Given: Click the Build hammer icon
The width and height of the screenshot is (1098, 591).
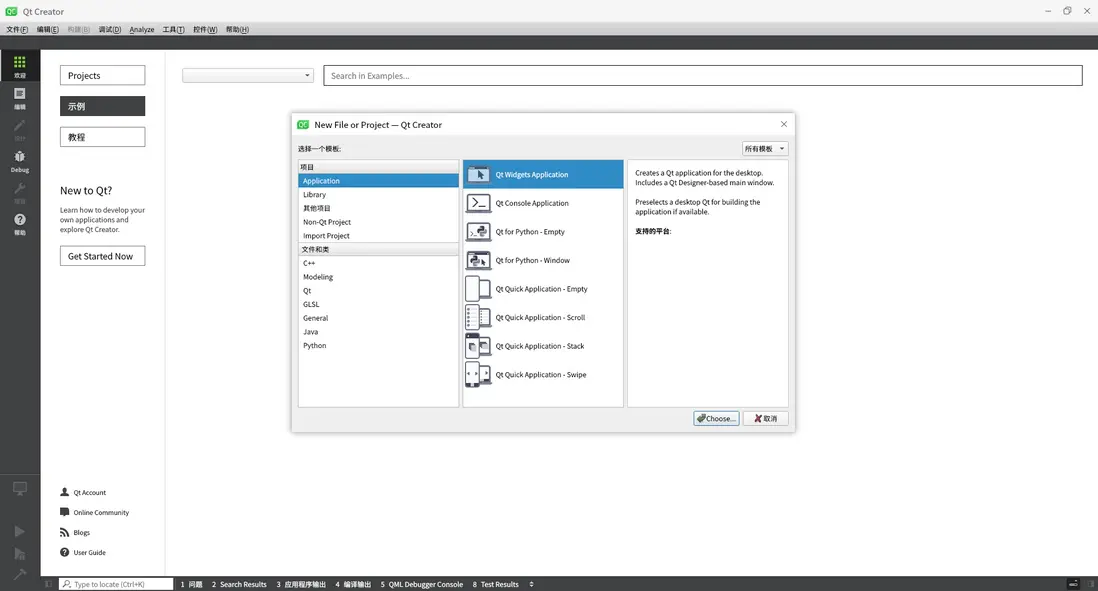Looking at the screenshot, I should [20, 574].
